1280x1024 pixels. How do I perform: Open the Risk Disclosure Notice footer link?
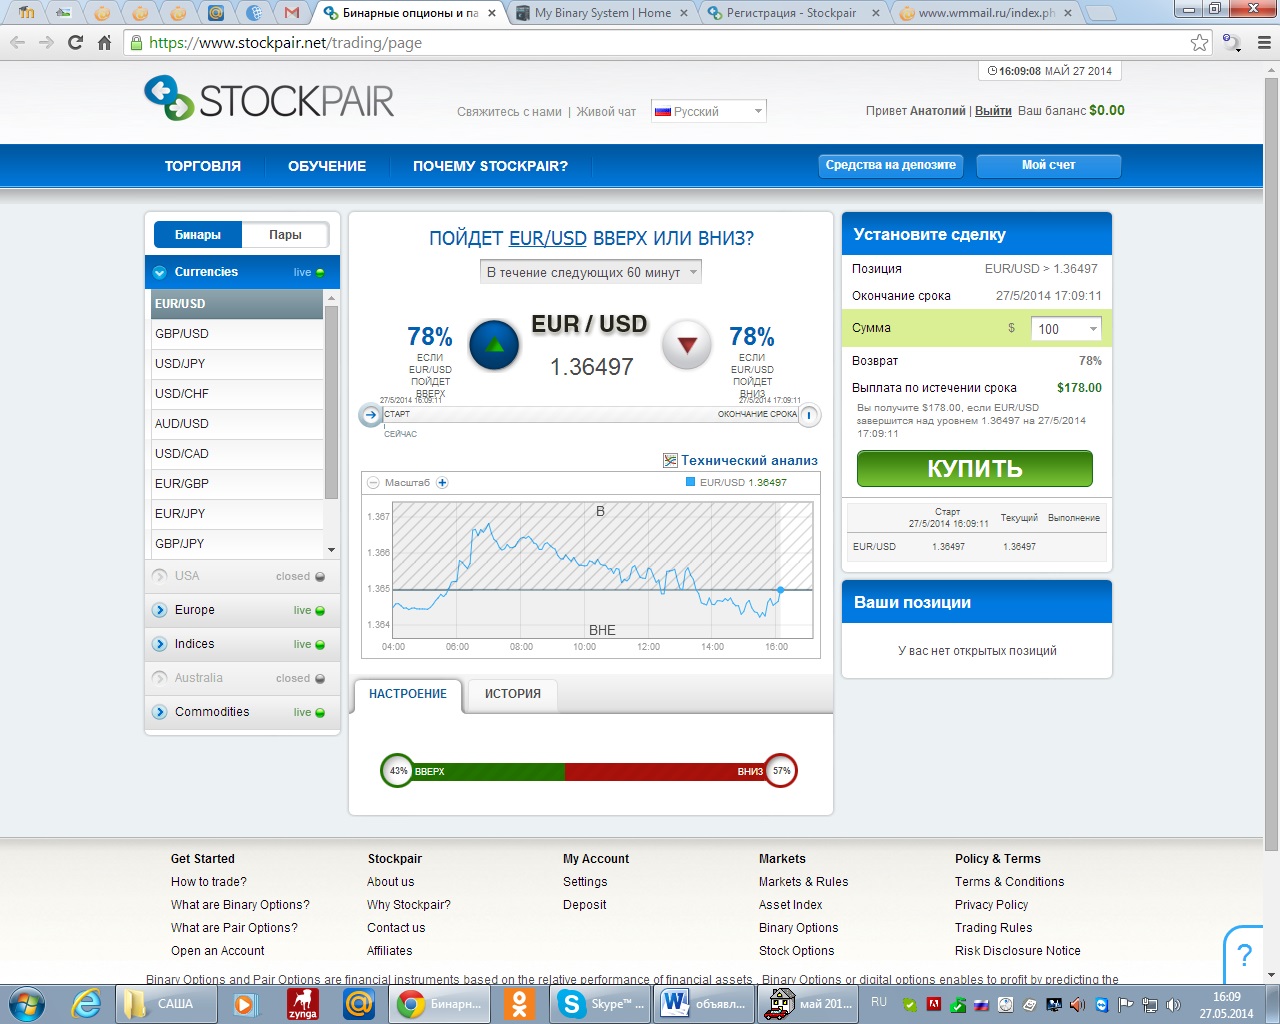click(x=1017, y=951)
